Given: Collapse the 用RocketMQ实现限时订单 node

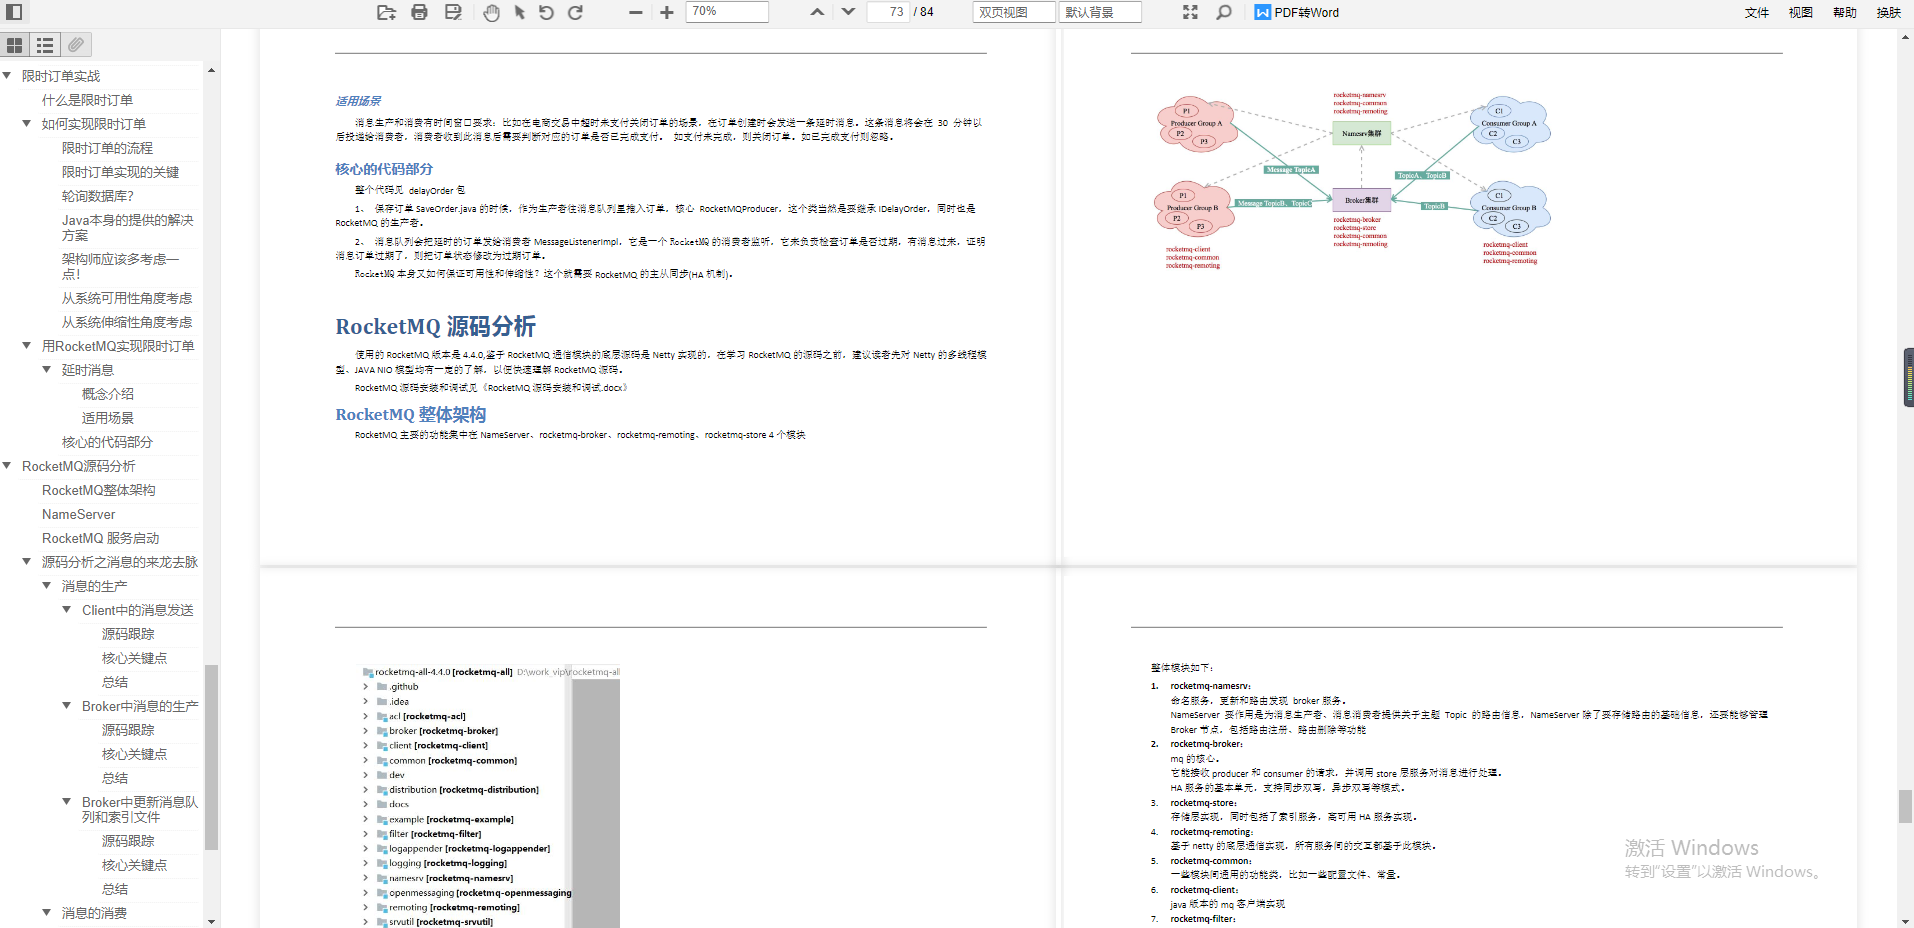Looking at the screenshot, I should (x=27, y=346).
